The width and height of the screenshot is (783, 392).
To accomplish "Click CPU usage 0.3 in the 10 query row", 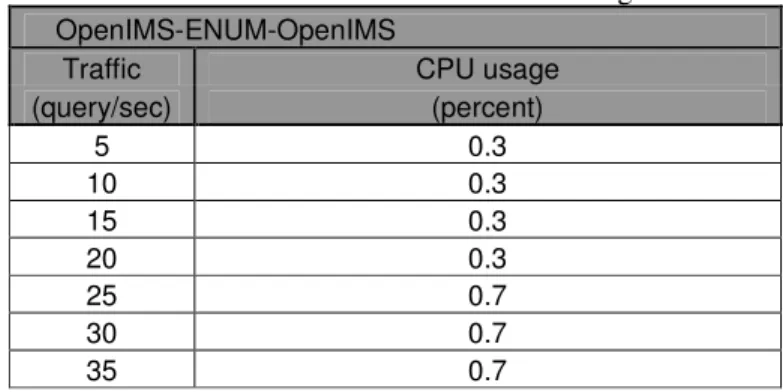I will pyautogui.click(x=487, y=182).
